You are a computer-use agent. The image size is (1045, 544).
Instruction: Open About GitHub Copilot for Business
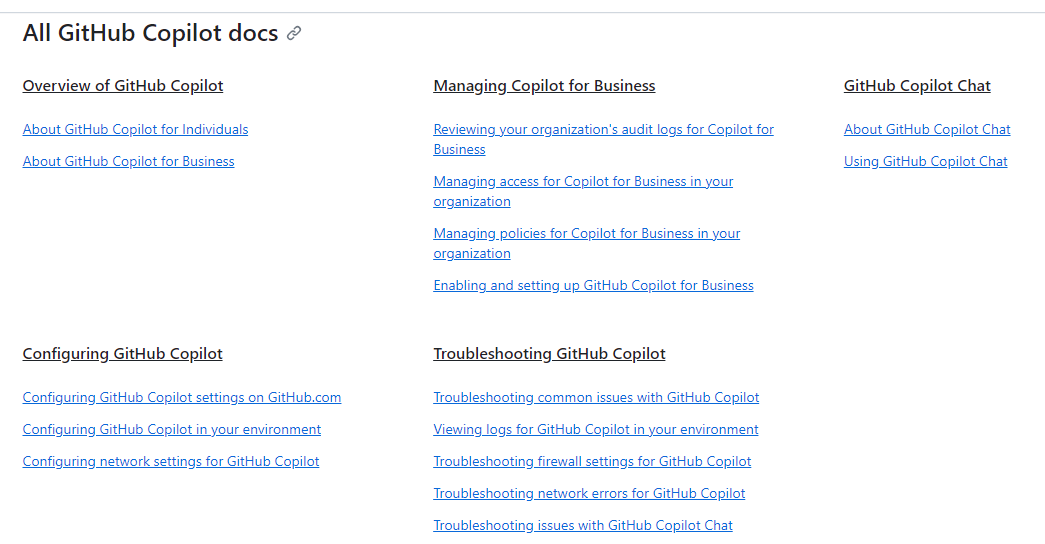click(129, 161)
